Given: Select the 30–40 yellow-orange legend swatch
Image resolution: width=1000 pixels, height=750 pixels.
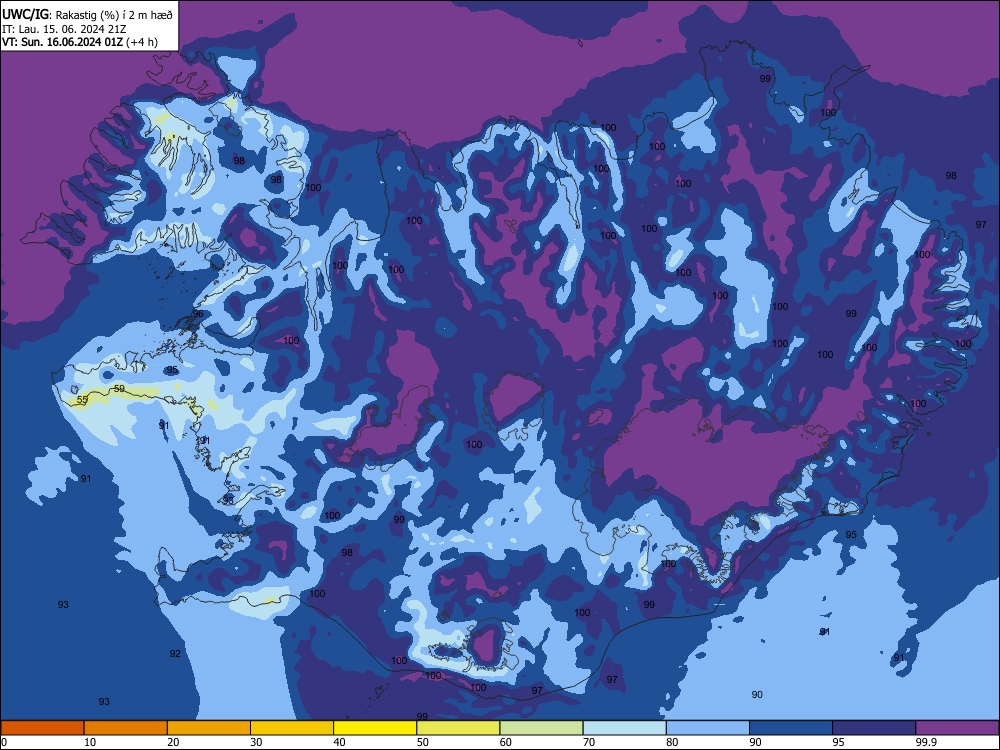Looking at the screenshot, I should pyautogui.click(x=292, y=728).
